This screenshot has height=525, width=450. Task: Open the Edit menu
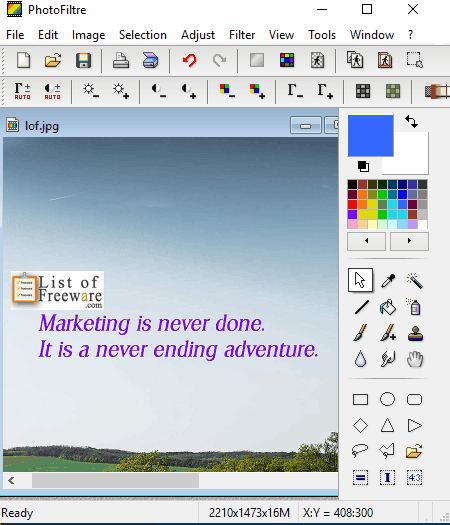click(x=48, y=35)
